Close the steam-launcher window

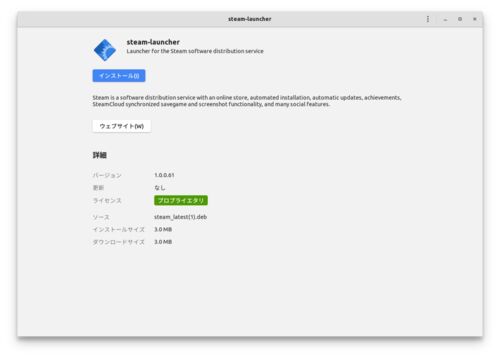475,19
